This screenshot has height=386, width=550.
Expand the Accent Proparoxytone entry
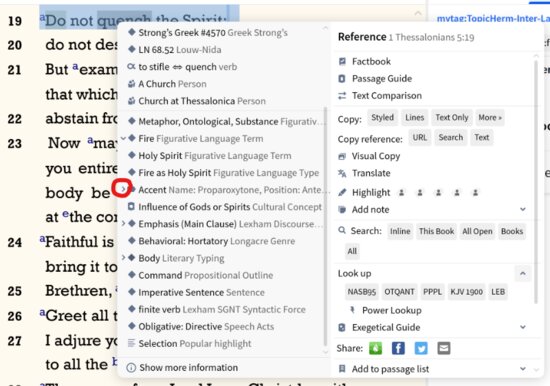[123, 189]
